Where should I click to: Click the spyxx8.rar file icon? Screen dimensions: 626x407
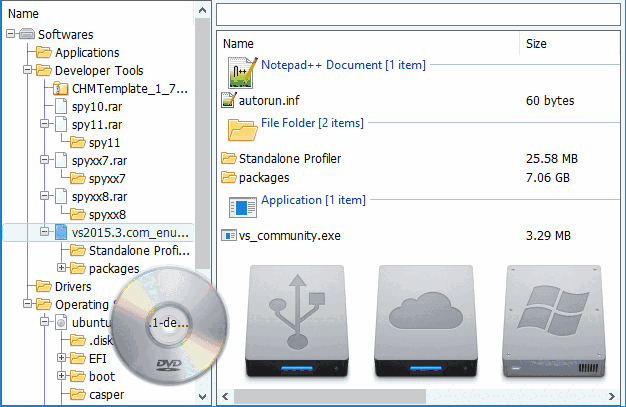pyautogui.click(x=61, y=196)
